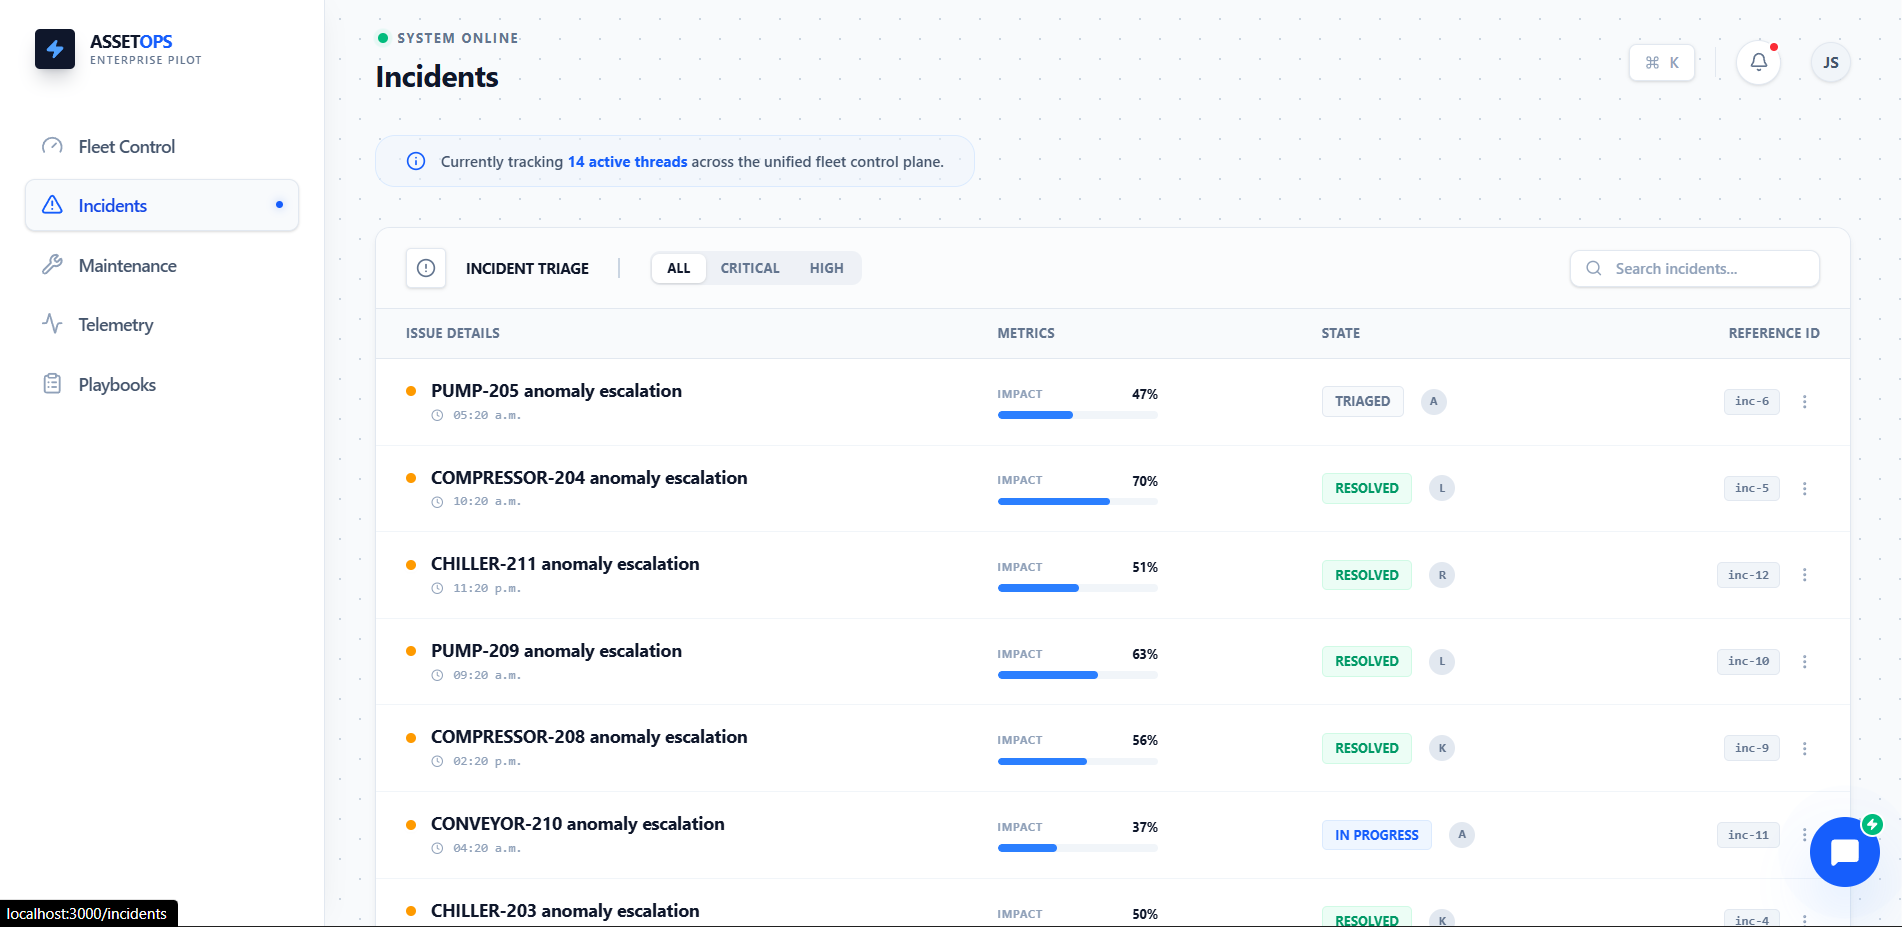The width and height of the screenshot is (1902, 927).
Task: Open the command palette shortcut button
Action: (x=1661, y=62)
